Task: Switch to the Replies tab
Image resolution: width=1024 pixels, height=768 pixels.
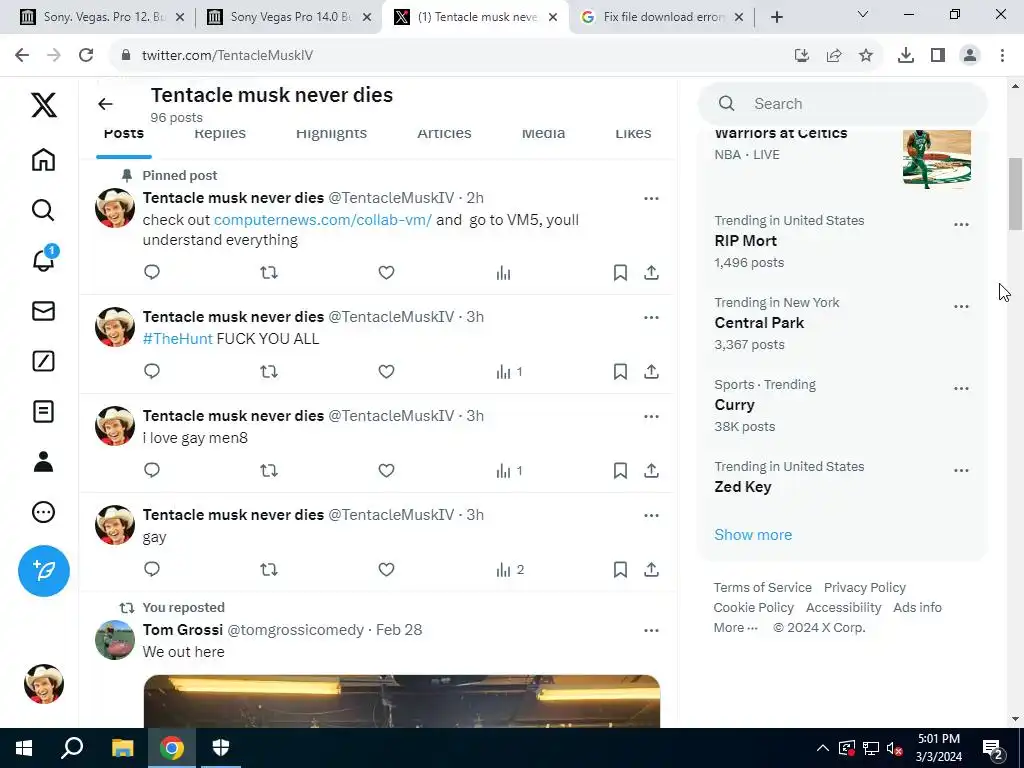Action: pyautogui.click(x=220, y=135)
